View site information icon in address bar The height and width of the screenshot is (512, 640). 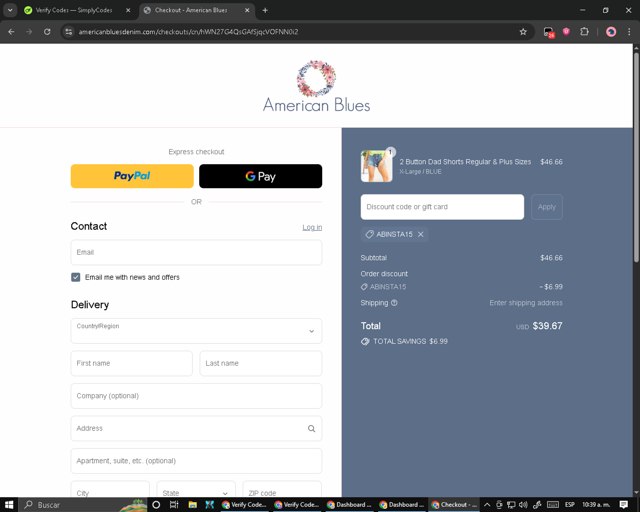tap(69, 32)
